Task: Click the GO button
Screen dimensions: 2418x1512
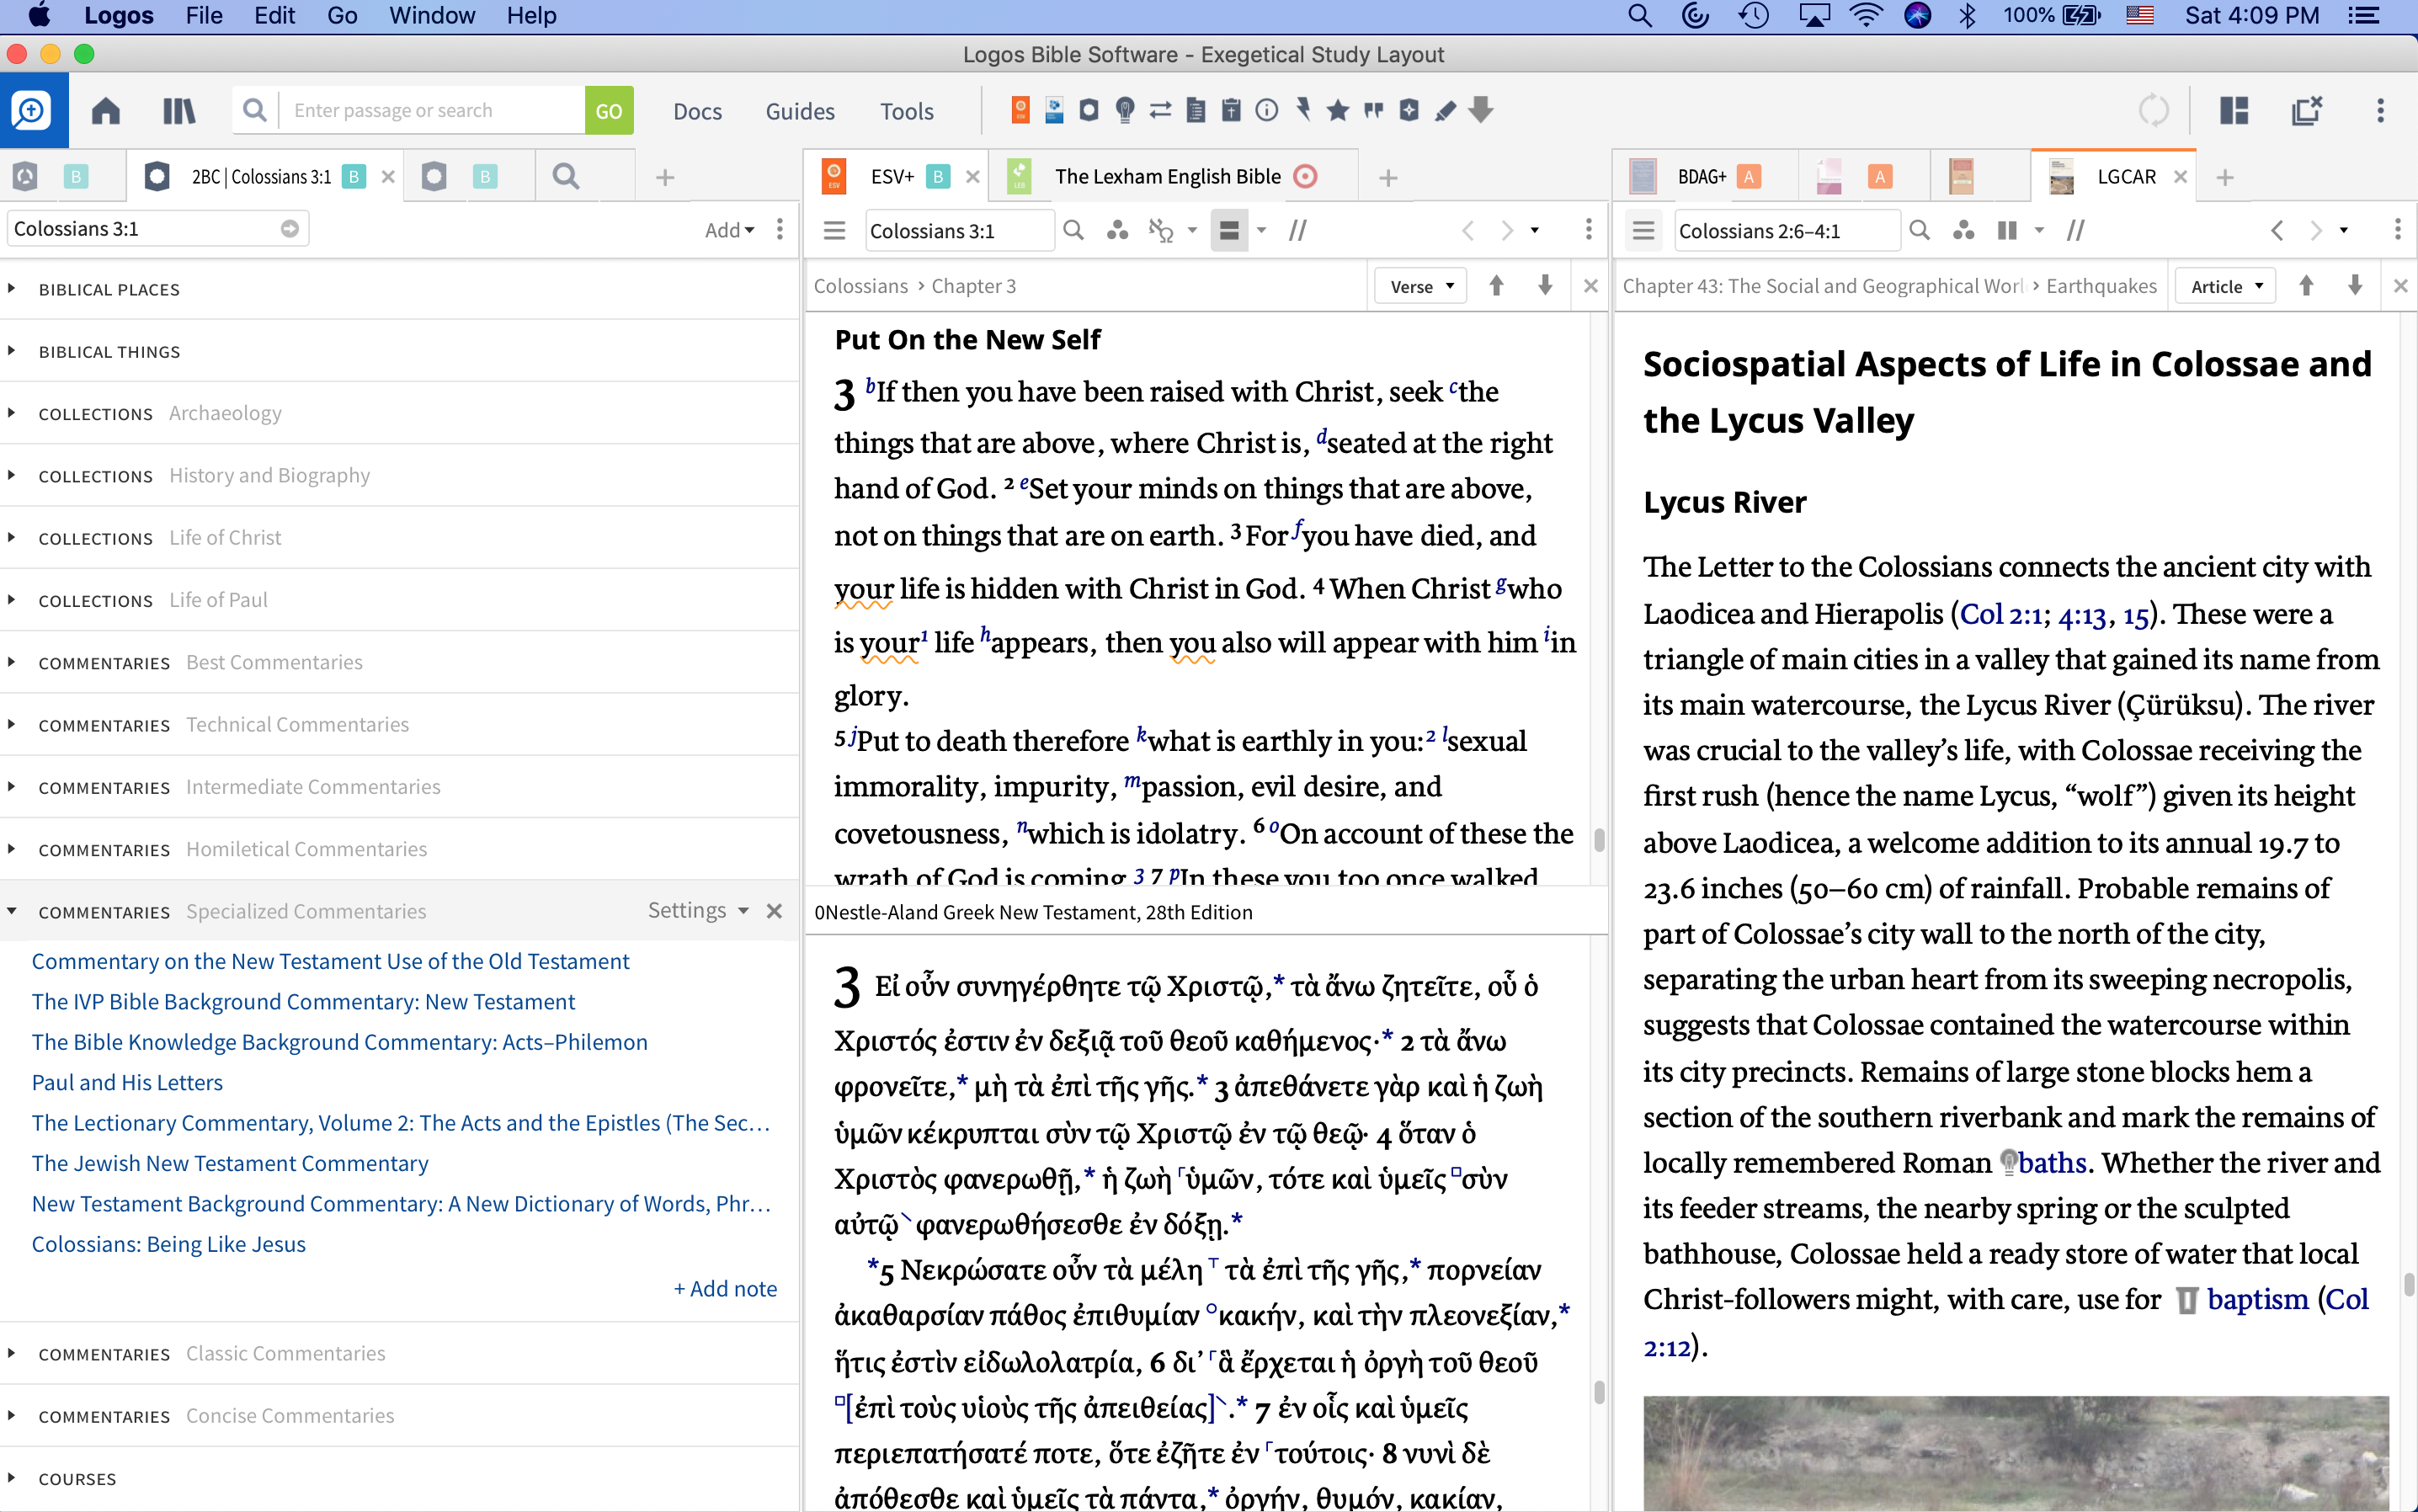Action: (608, 110)
